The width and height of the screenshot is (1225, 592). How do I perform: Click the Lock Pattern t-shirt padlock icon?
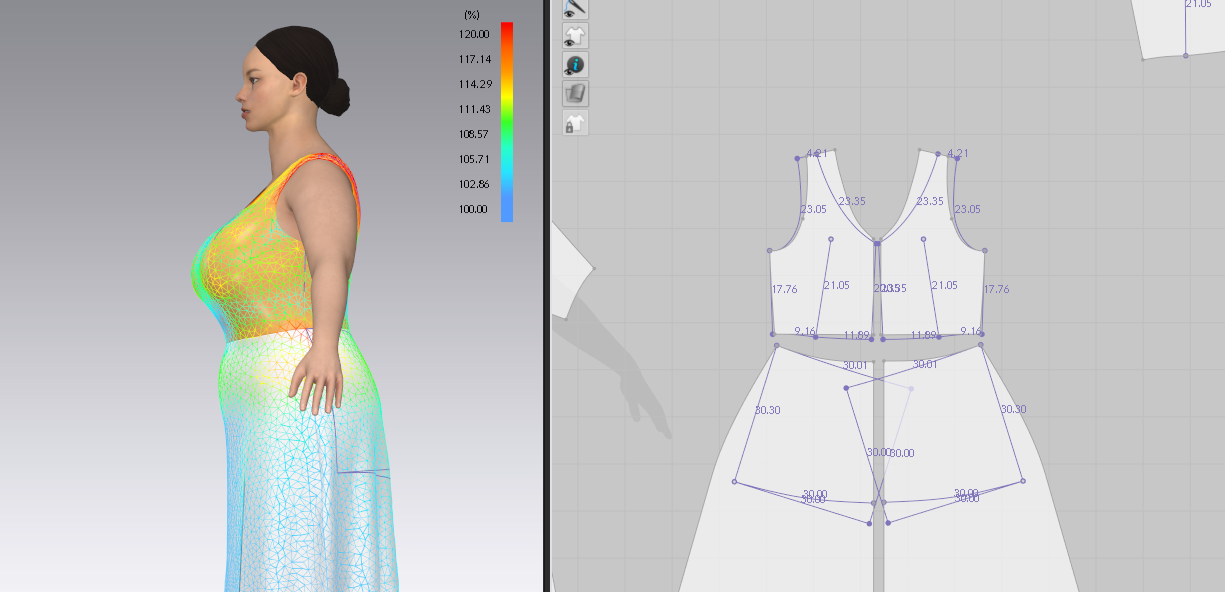[575, 123]
